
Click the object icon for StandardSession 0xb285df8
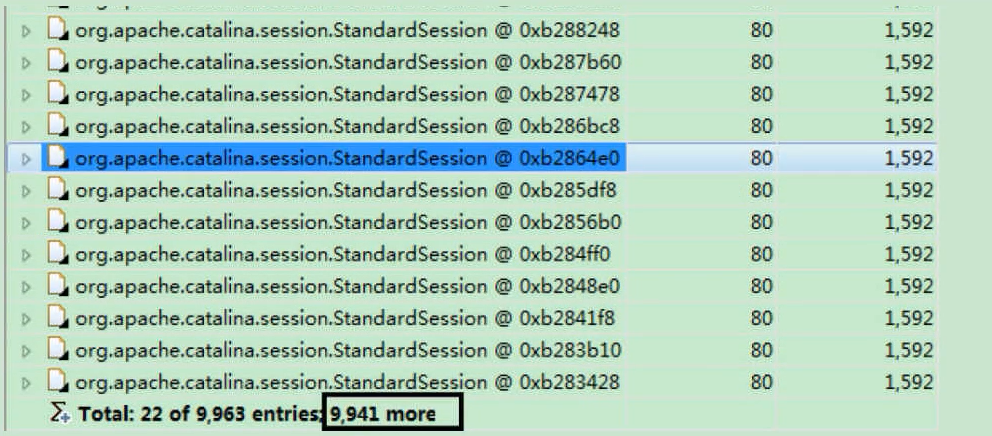click(58, 190)
